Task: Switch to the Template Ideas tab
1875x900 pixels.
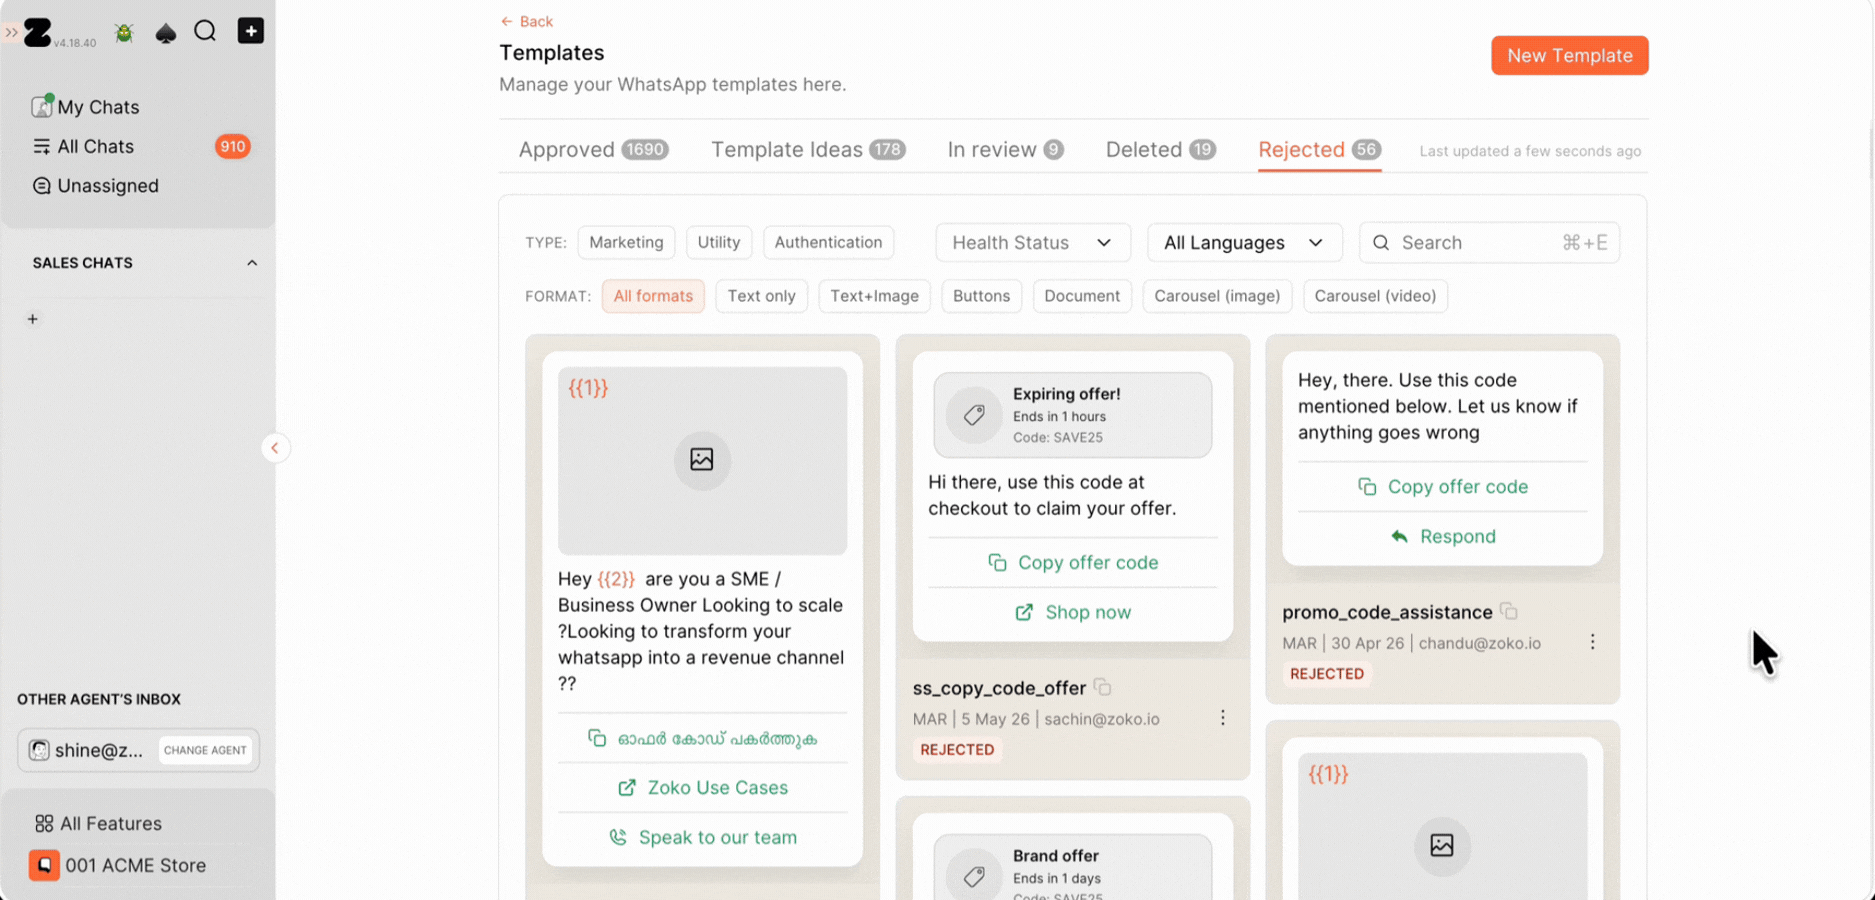Action: click(808, 150)
